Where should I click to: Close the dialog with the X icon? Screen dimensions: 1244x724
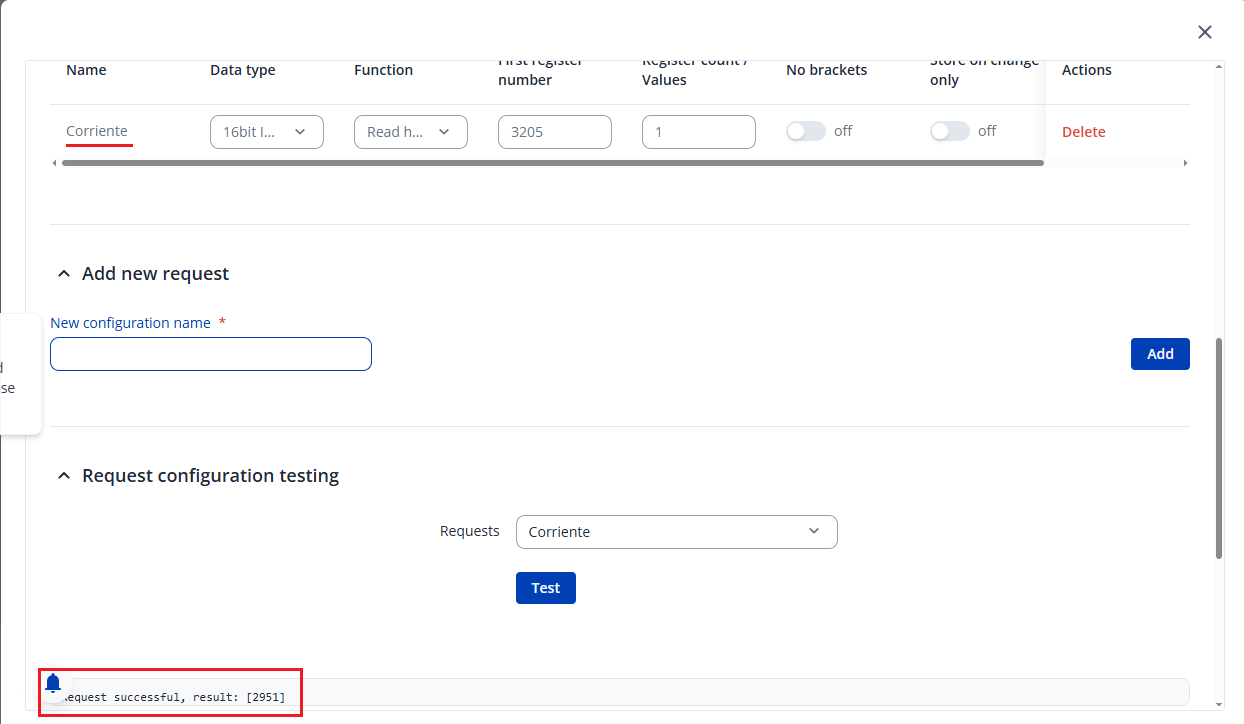1204,32
